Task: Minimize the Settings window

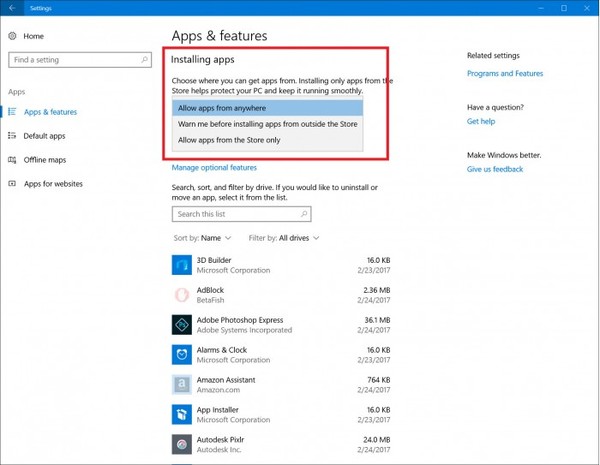Action: pyautogui.click(x=541, y=8)
